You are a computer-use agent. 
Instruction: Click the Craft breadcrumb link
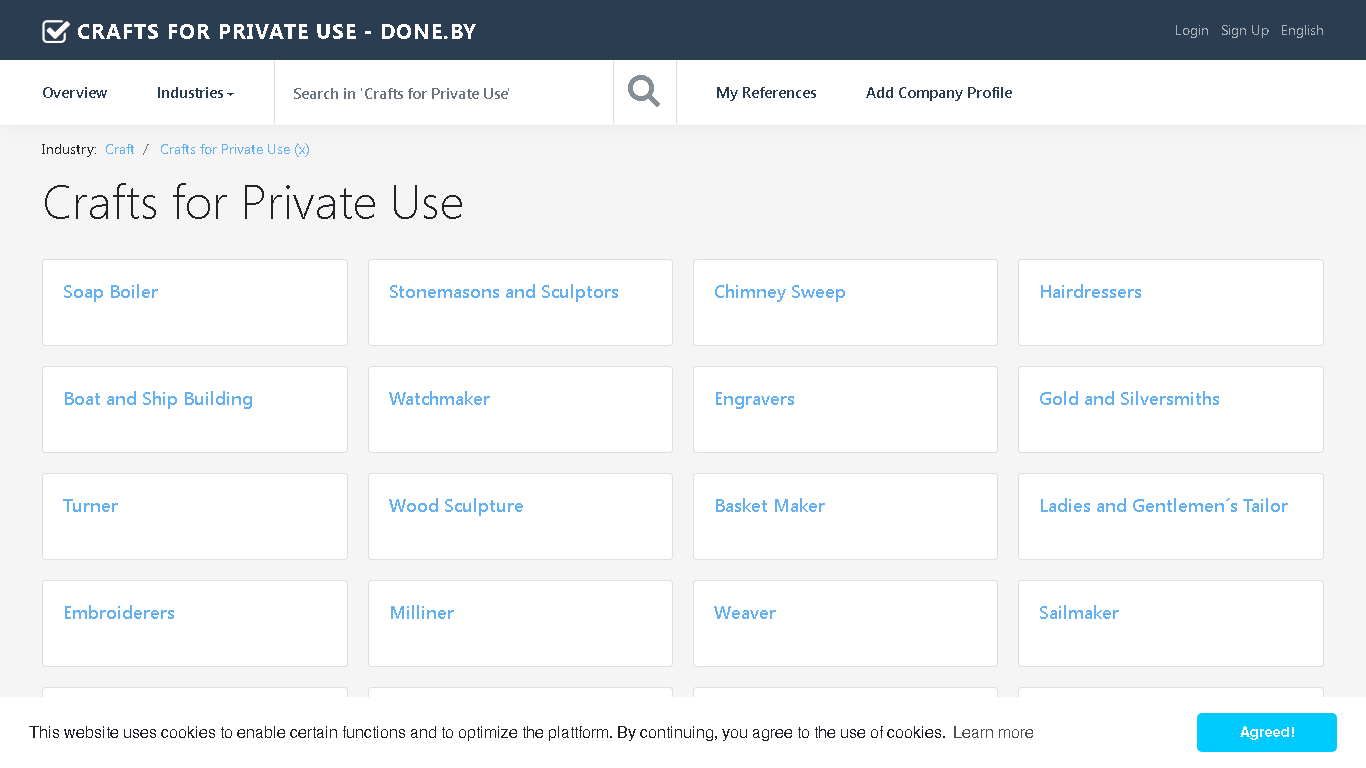120,149
